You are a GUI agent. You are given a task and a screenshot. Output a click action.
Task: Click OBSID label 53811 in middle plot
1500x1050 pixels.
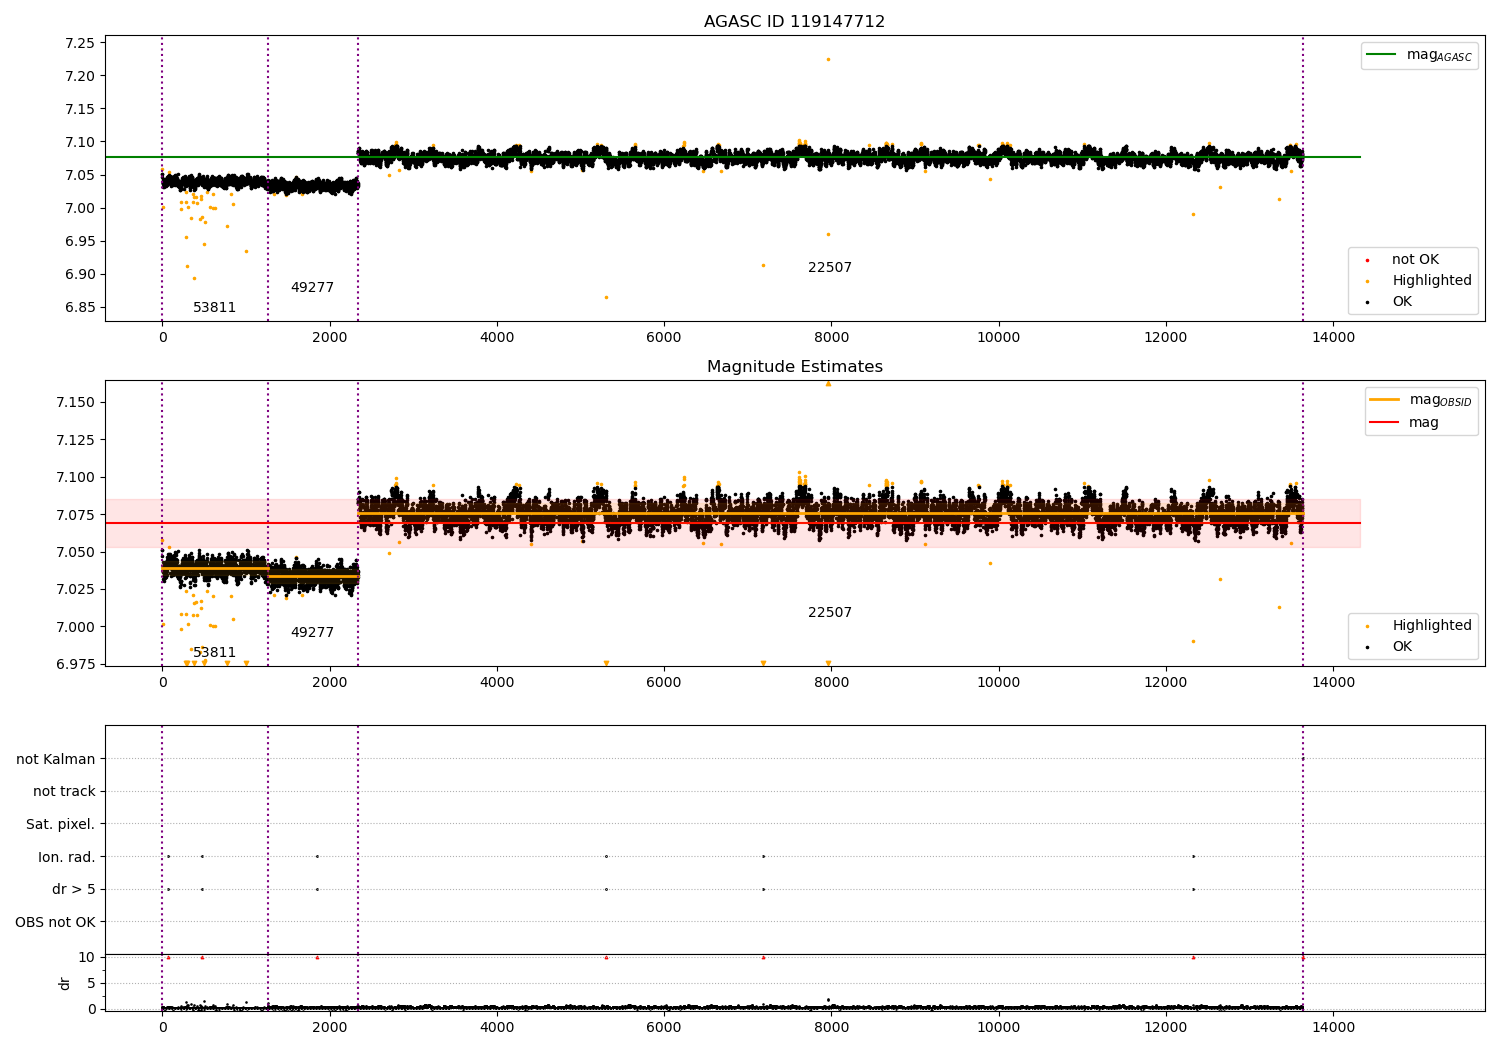(214, 653)
